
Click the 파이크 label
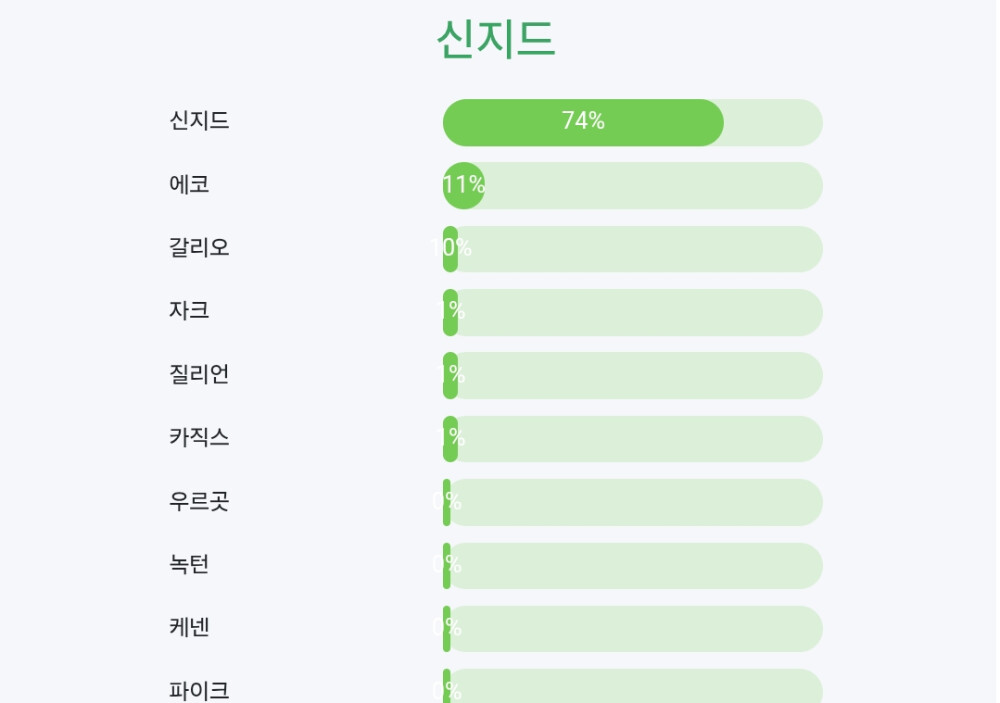(199, 690)
